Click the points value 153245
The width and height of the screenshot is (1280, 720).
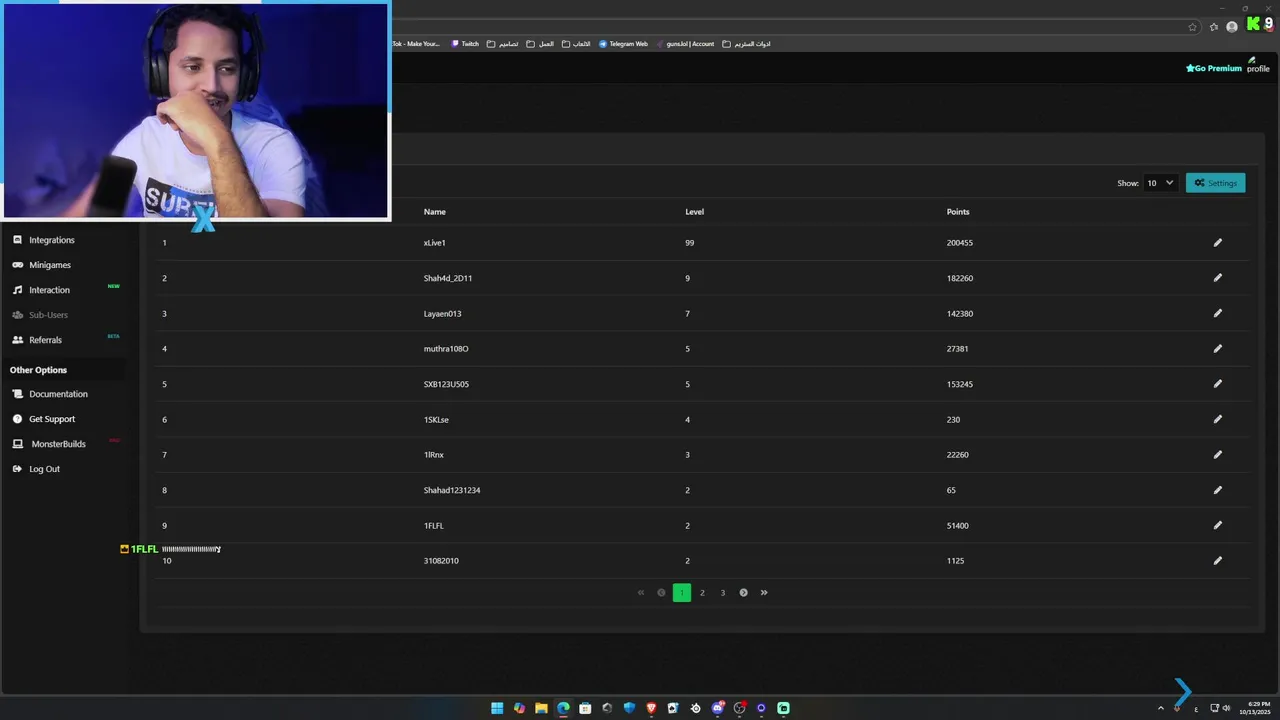tap(959, 384)
